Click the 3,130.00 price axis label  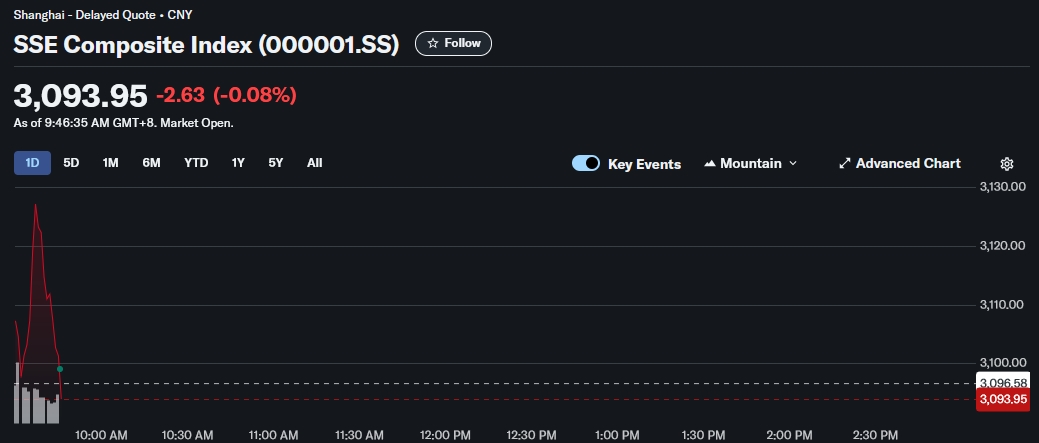coord(1003,187)
